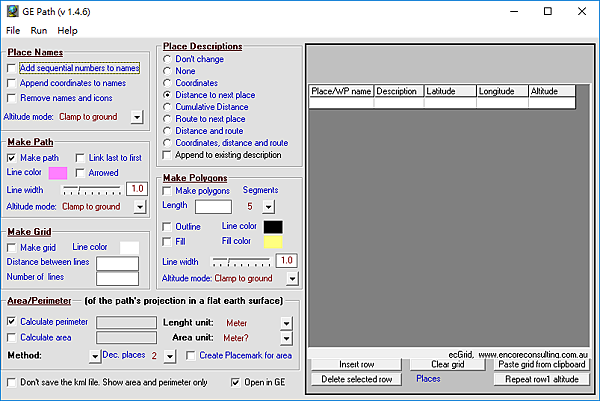The image size is (600, 401).
Task: Check Create Placemark for area
Action: click(x=191, y=355)
